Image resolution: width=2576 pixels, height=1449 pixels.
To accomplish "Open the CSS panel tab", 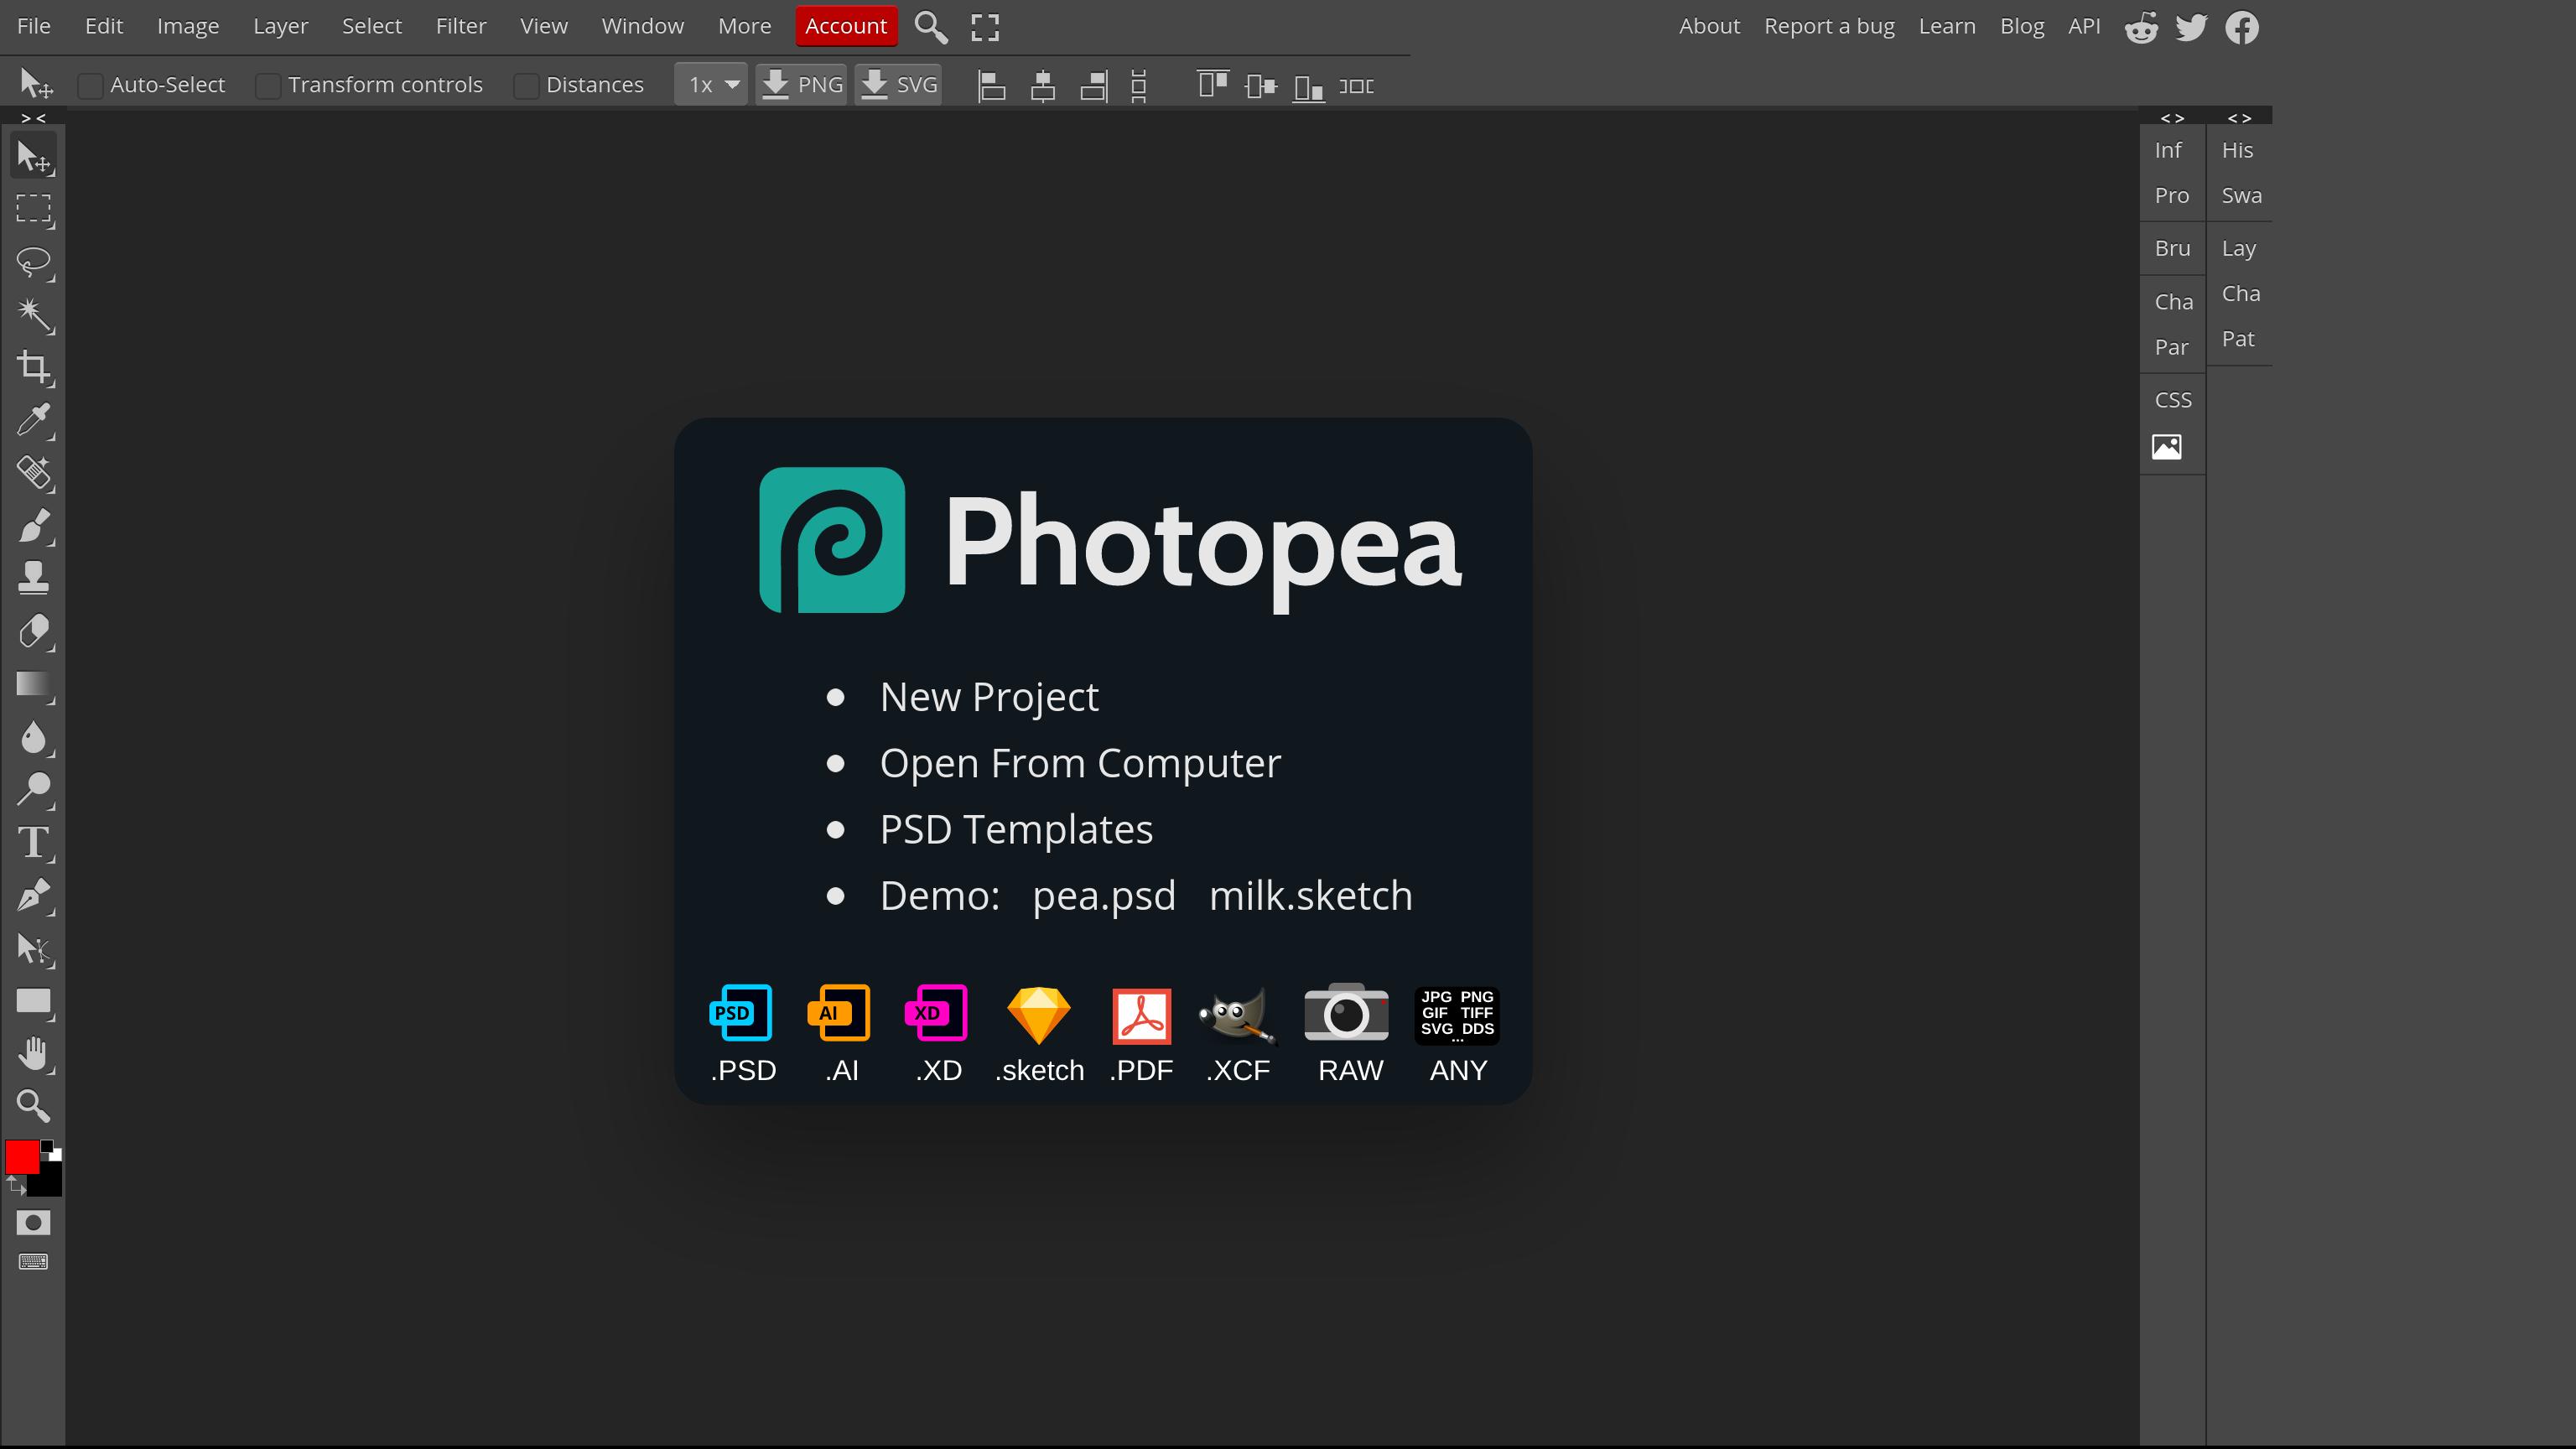I will click(x=2173, y=400).
